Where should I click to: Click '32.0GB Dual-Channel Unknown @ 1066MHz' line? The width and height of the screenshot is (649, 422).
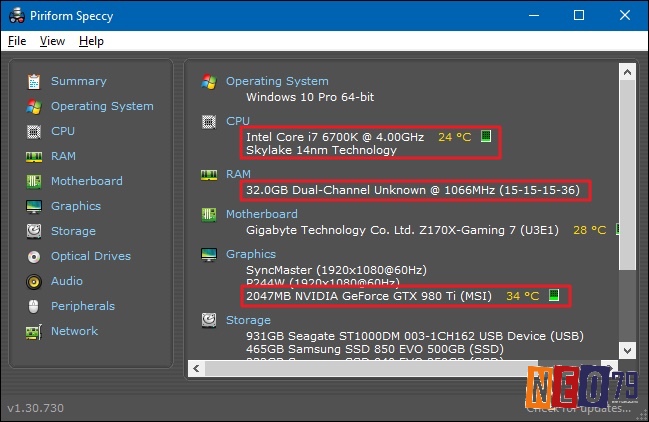[413, 190]
